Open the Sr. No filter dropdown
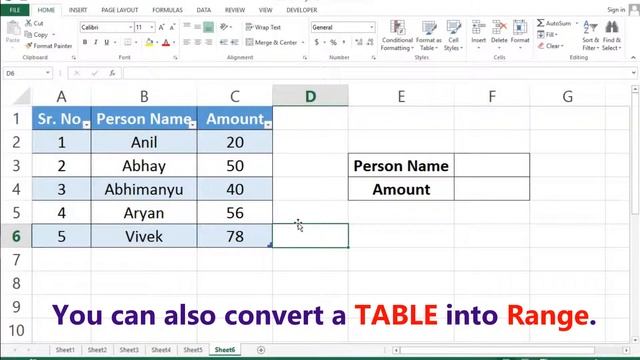 coord(86,124)
